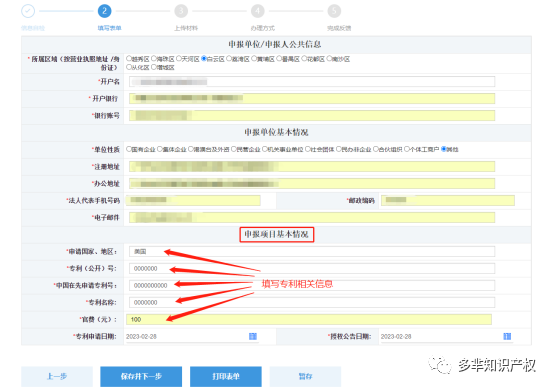This screenshot has height=390, width=553.
Task: Select the 增城区 district radio button
Action: (x=154, y=67)
